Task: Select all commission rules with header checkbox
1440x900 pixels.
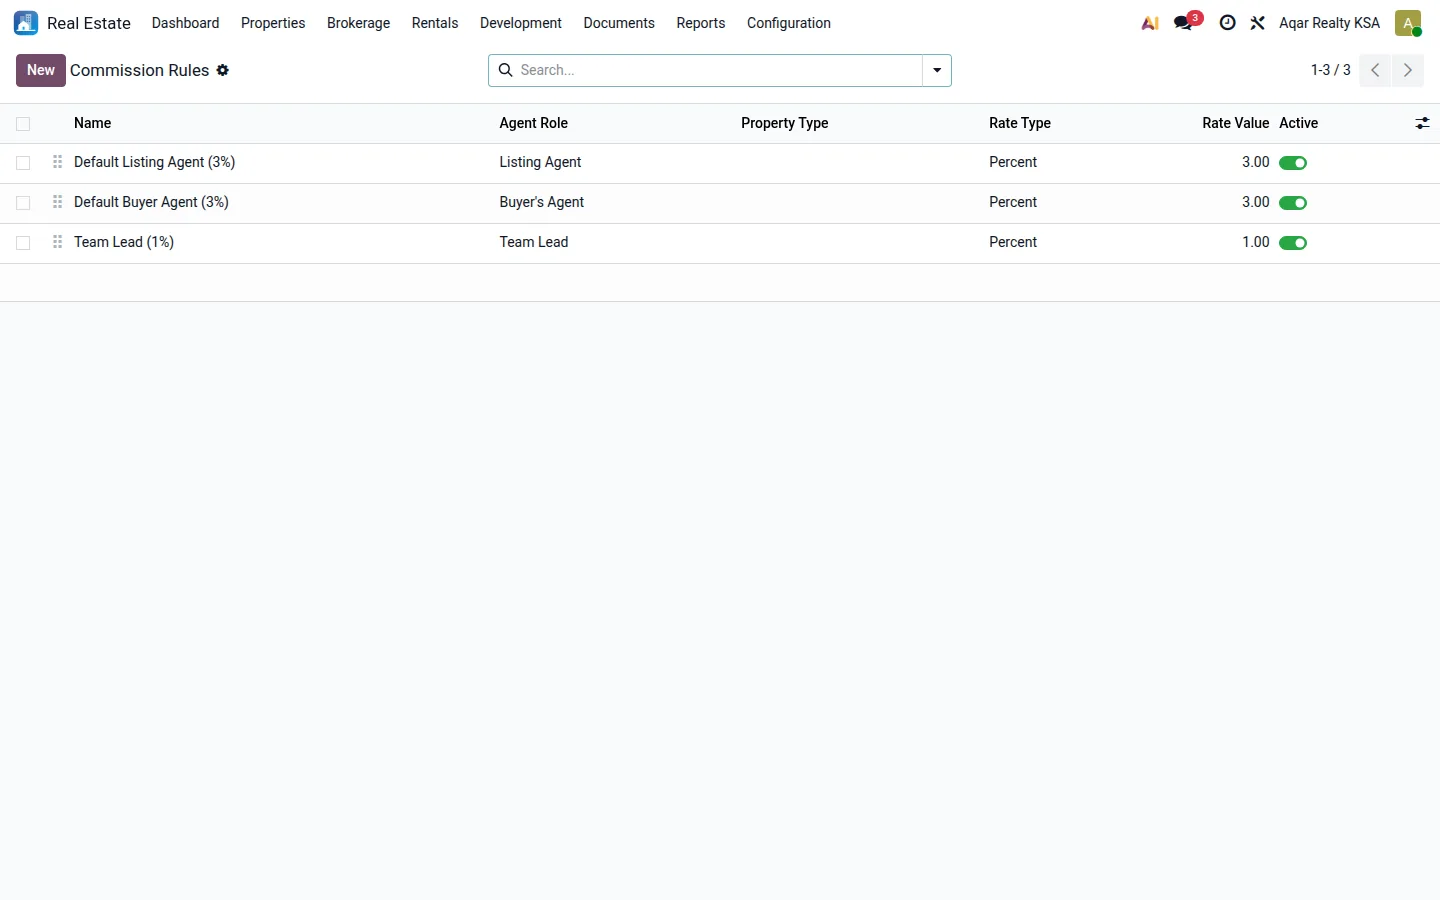Action: [x=23, y=124]
